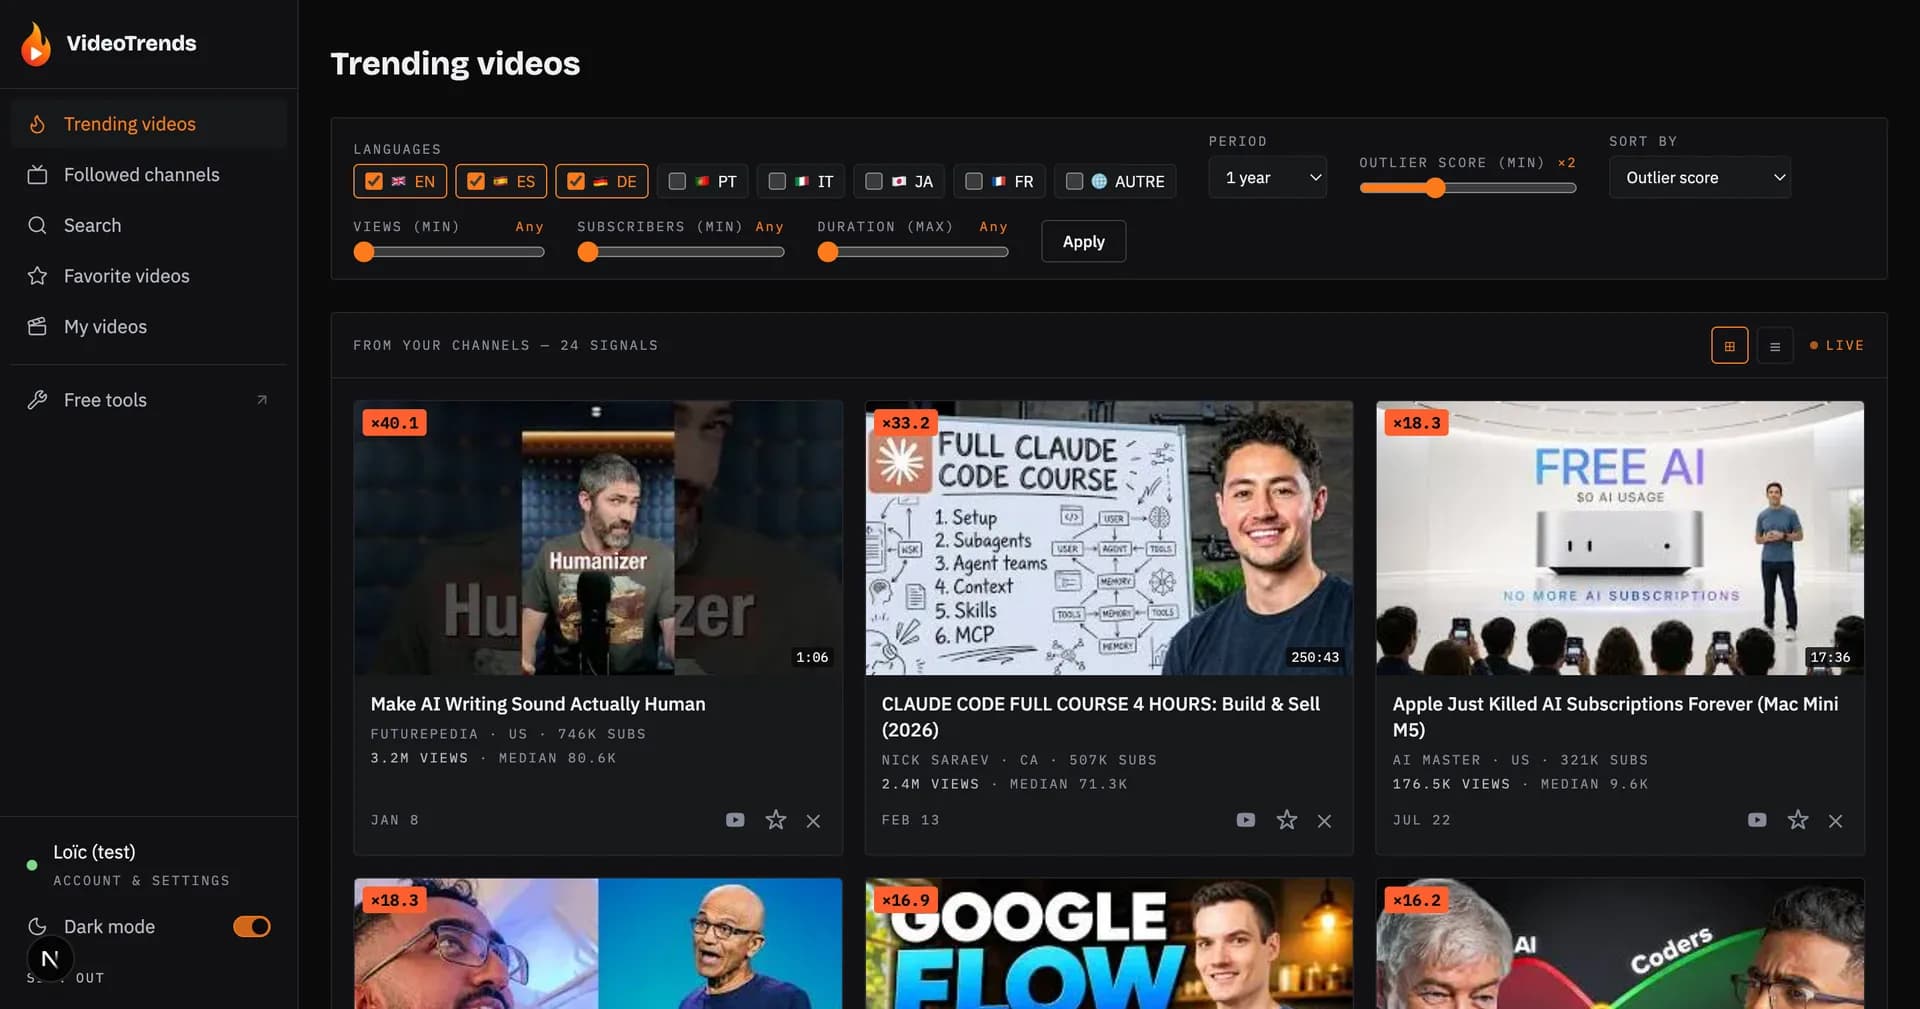1920x1009 pixels.
Task: Open Apple Just Killed AI Subscriptions title
Action: pos(1615,717)
